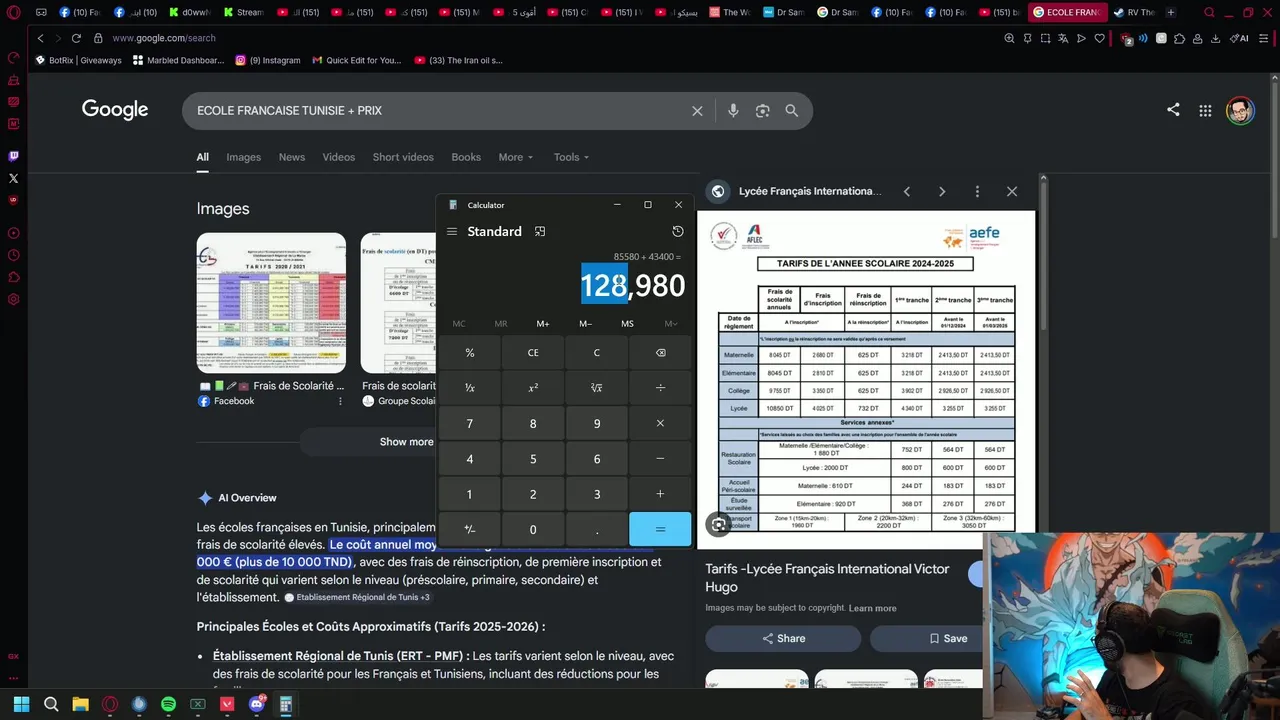Go to previous image in preview panel

(x=907, y=191)
